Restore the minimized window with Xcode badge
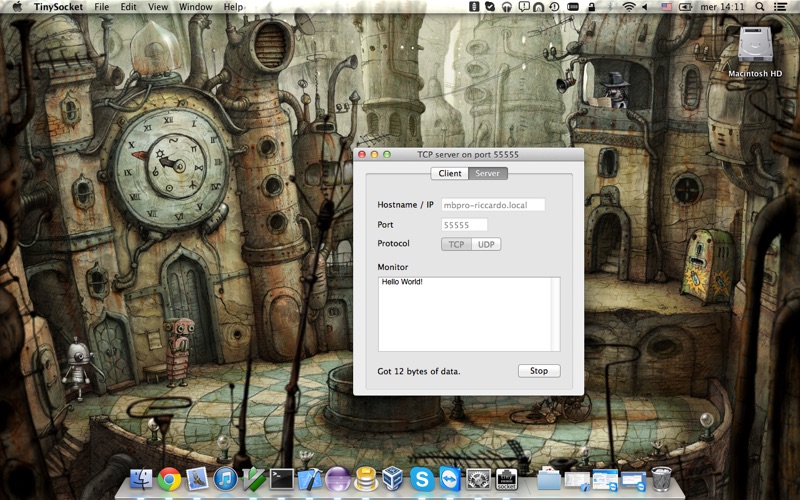This screenshot has width=800, height=500. [577, 481]
